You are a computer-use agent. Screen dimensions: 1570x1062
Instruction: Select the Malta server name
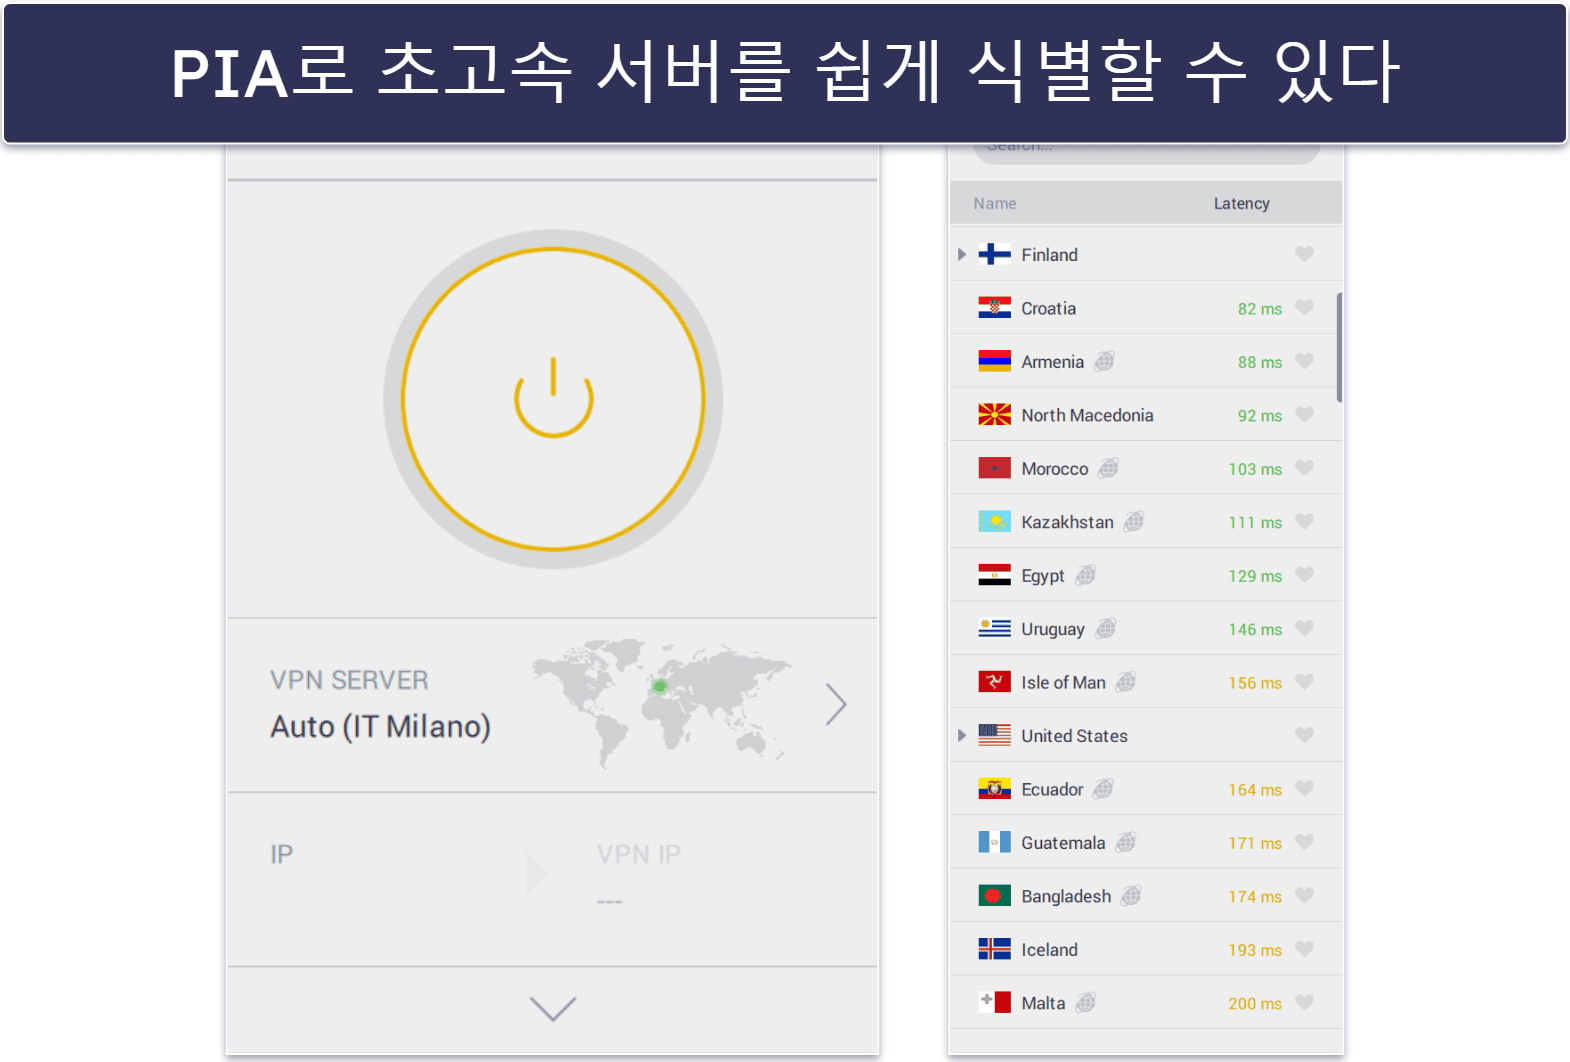point(1043,1004)
